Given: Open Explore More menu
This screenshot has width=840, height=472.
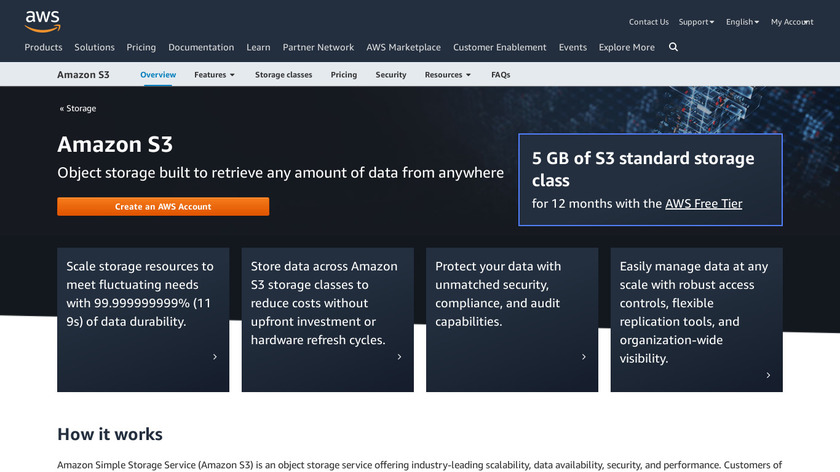Looking at the screenshot, I should pos(626,47).
